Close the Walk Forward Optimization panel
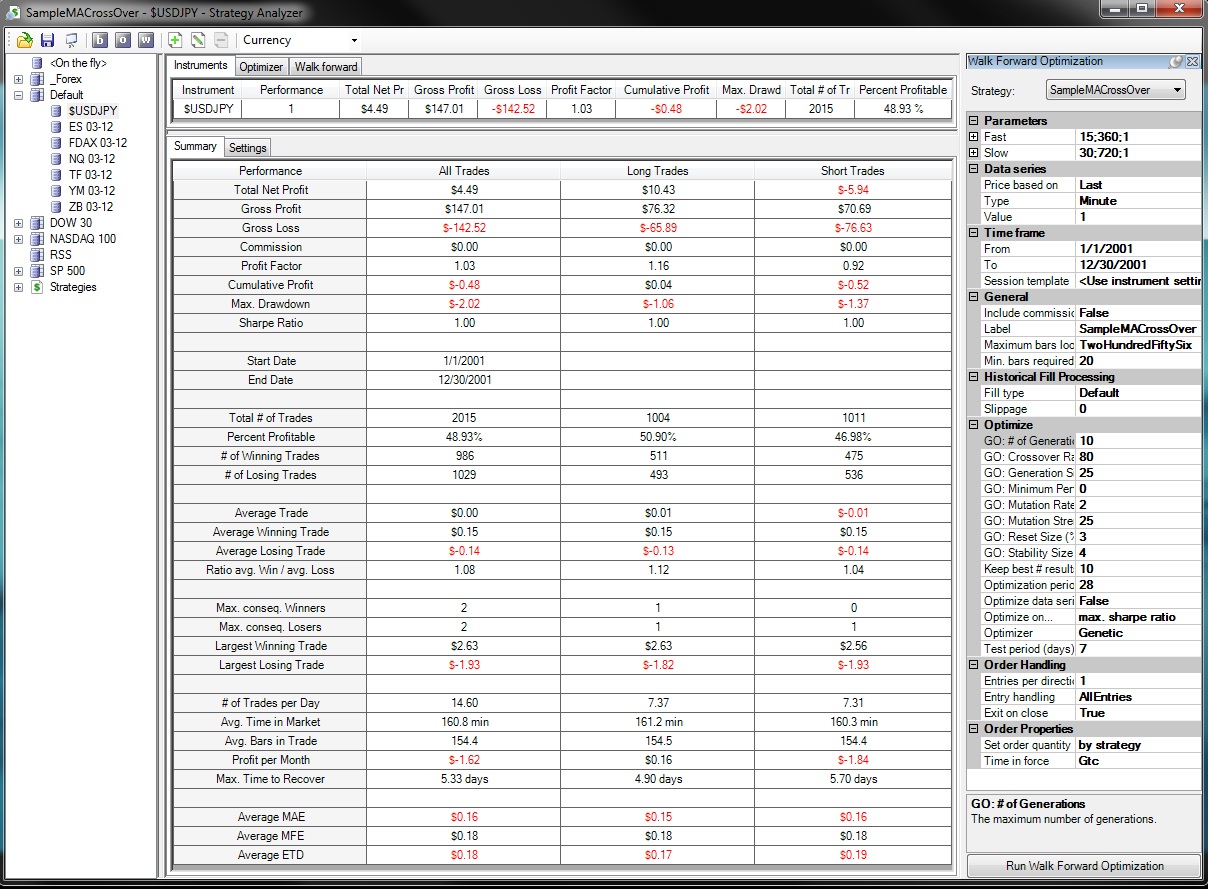This screenshot has width=1208, height=891. click(1192, 62)
